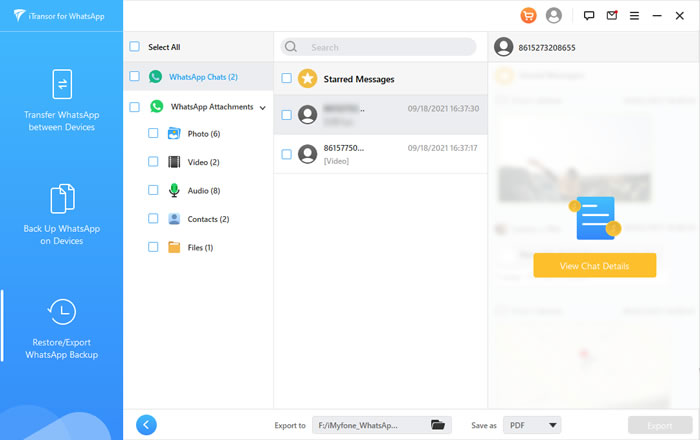Open the Save as PDF dropdown
The image size is (700, 440).
point(532,425)
